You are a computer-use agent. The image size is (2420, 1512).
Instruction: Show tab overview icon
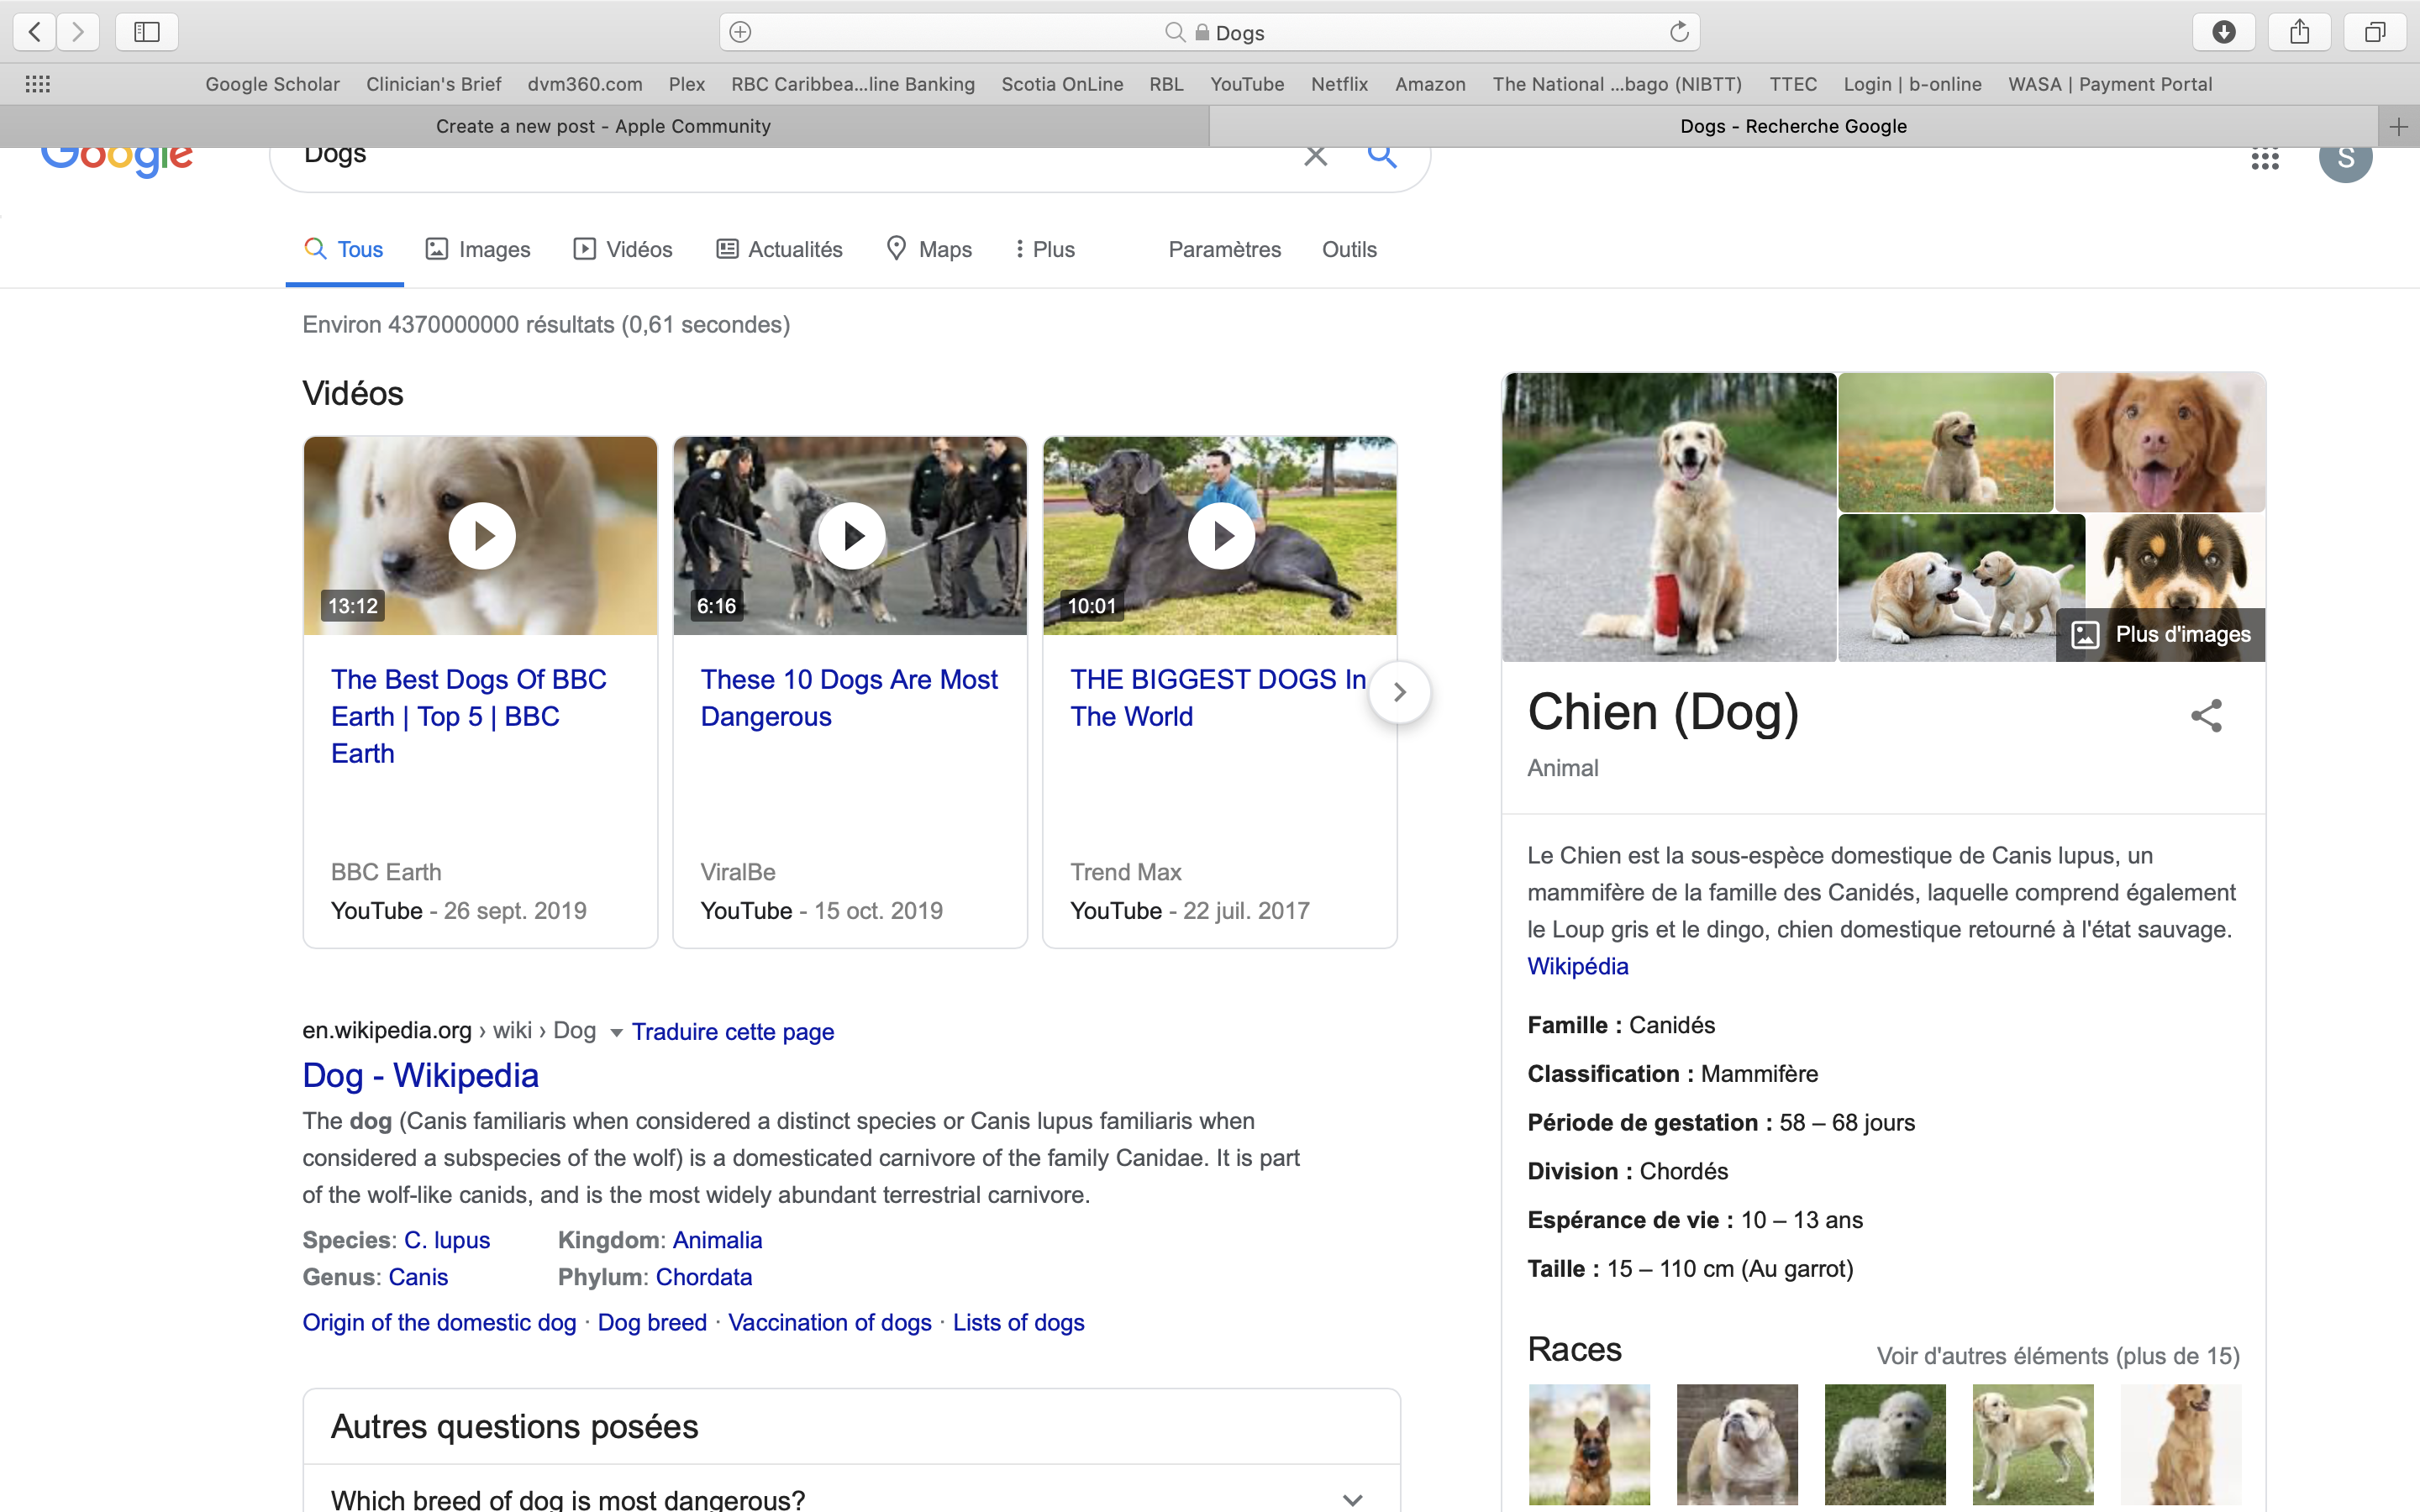2374,32
